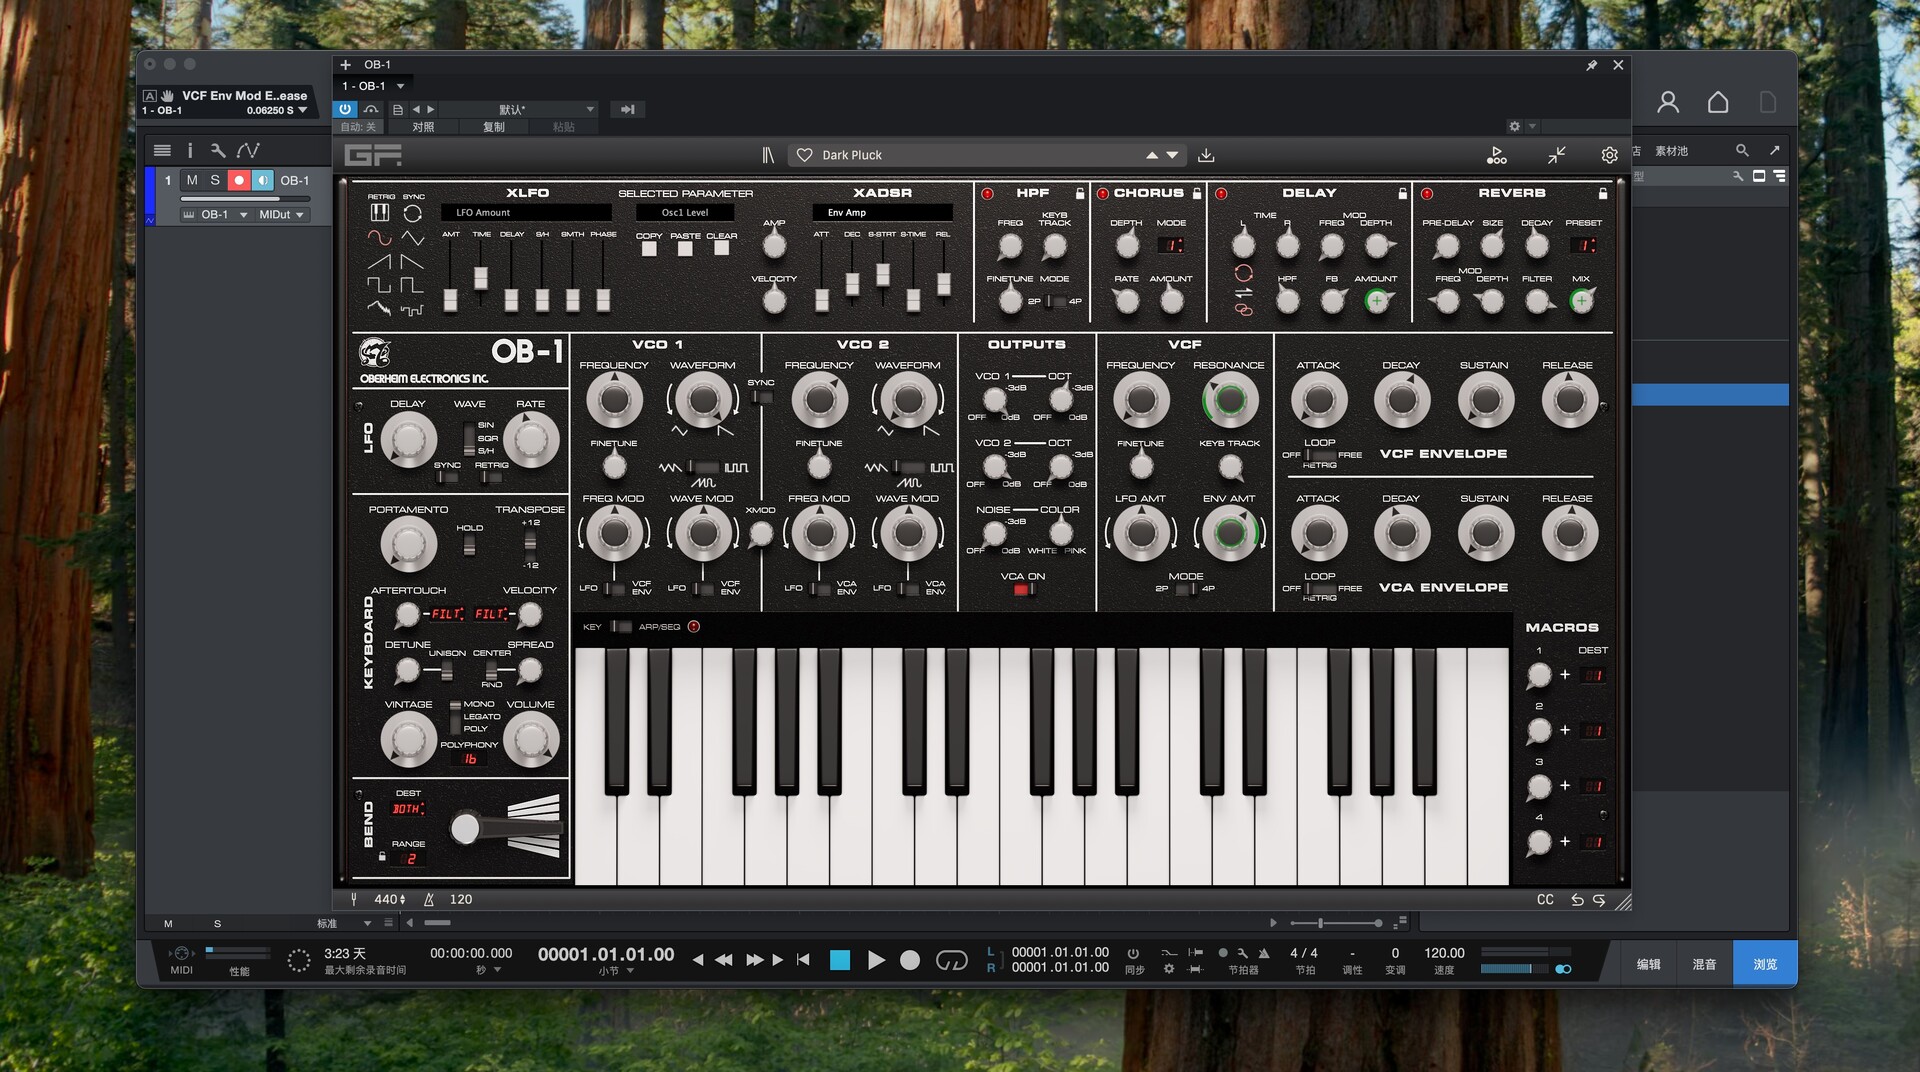The width and height of the screenshot is (1920, 1072).
Task: Choose the delay ping-pong arrows icon
Action: [1243, 292]
